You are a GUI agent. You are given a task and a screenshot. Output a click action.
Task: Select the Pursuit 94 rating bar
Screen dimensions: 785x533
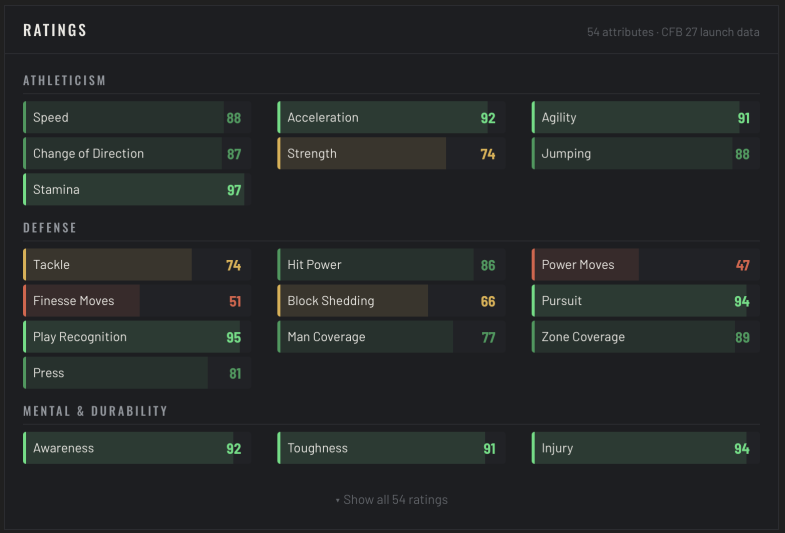point(645,301)
